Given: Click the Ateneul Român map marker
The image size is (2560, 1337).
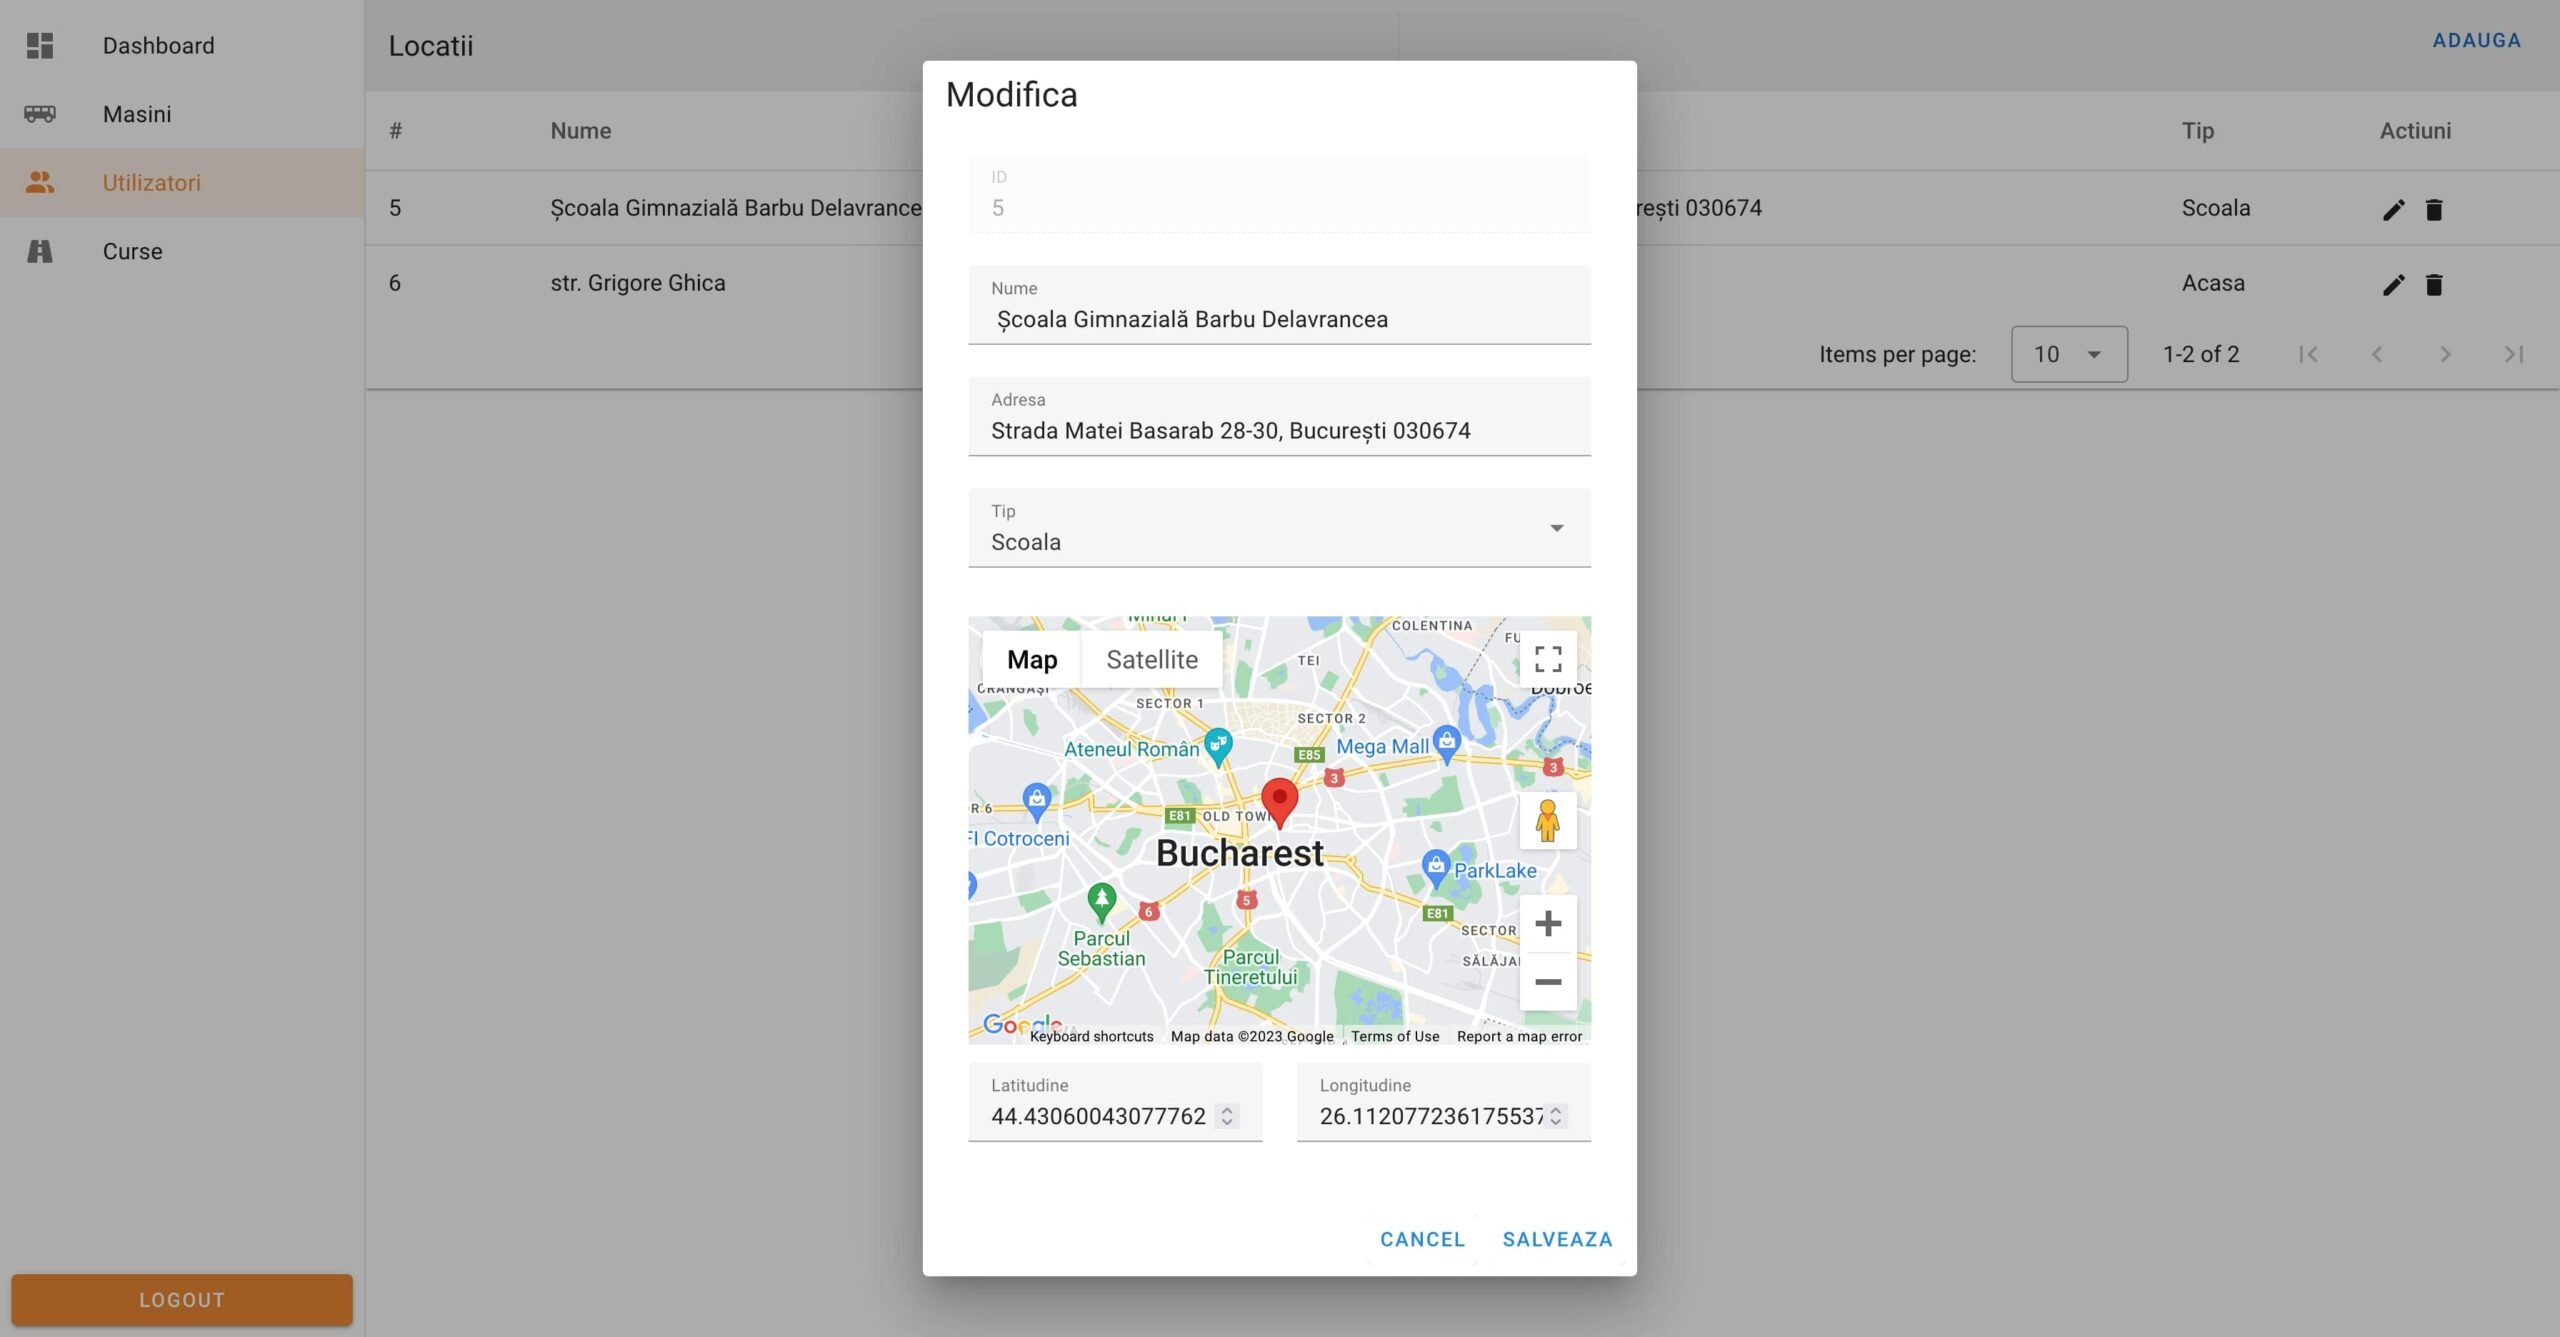Looking at the screenshot, I should coord(1217,745).
